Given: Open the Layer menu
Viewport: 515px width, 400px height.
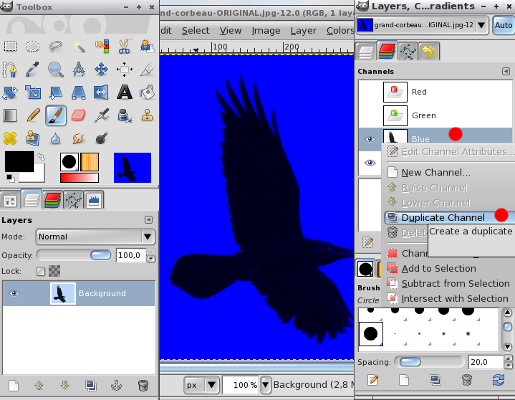Looking at the screenshot, I should tap(303, 31).
